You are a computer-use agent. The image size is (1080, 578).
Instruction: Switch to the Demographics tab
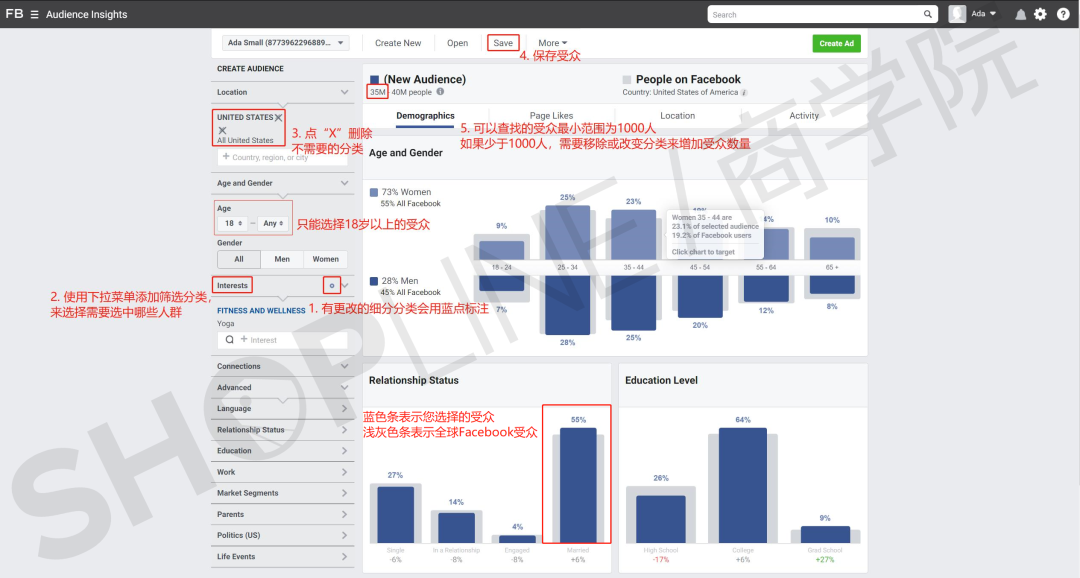425,116
